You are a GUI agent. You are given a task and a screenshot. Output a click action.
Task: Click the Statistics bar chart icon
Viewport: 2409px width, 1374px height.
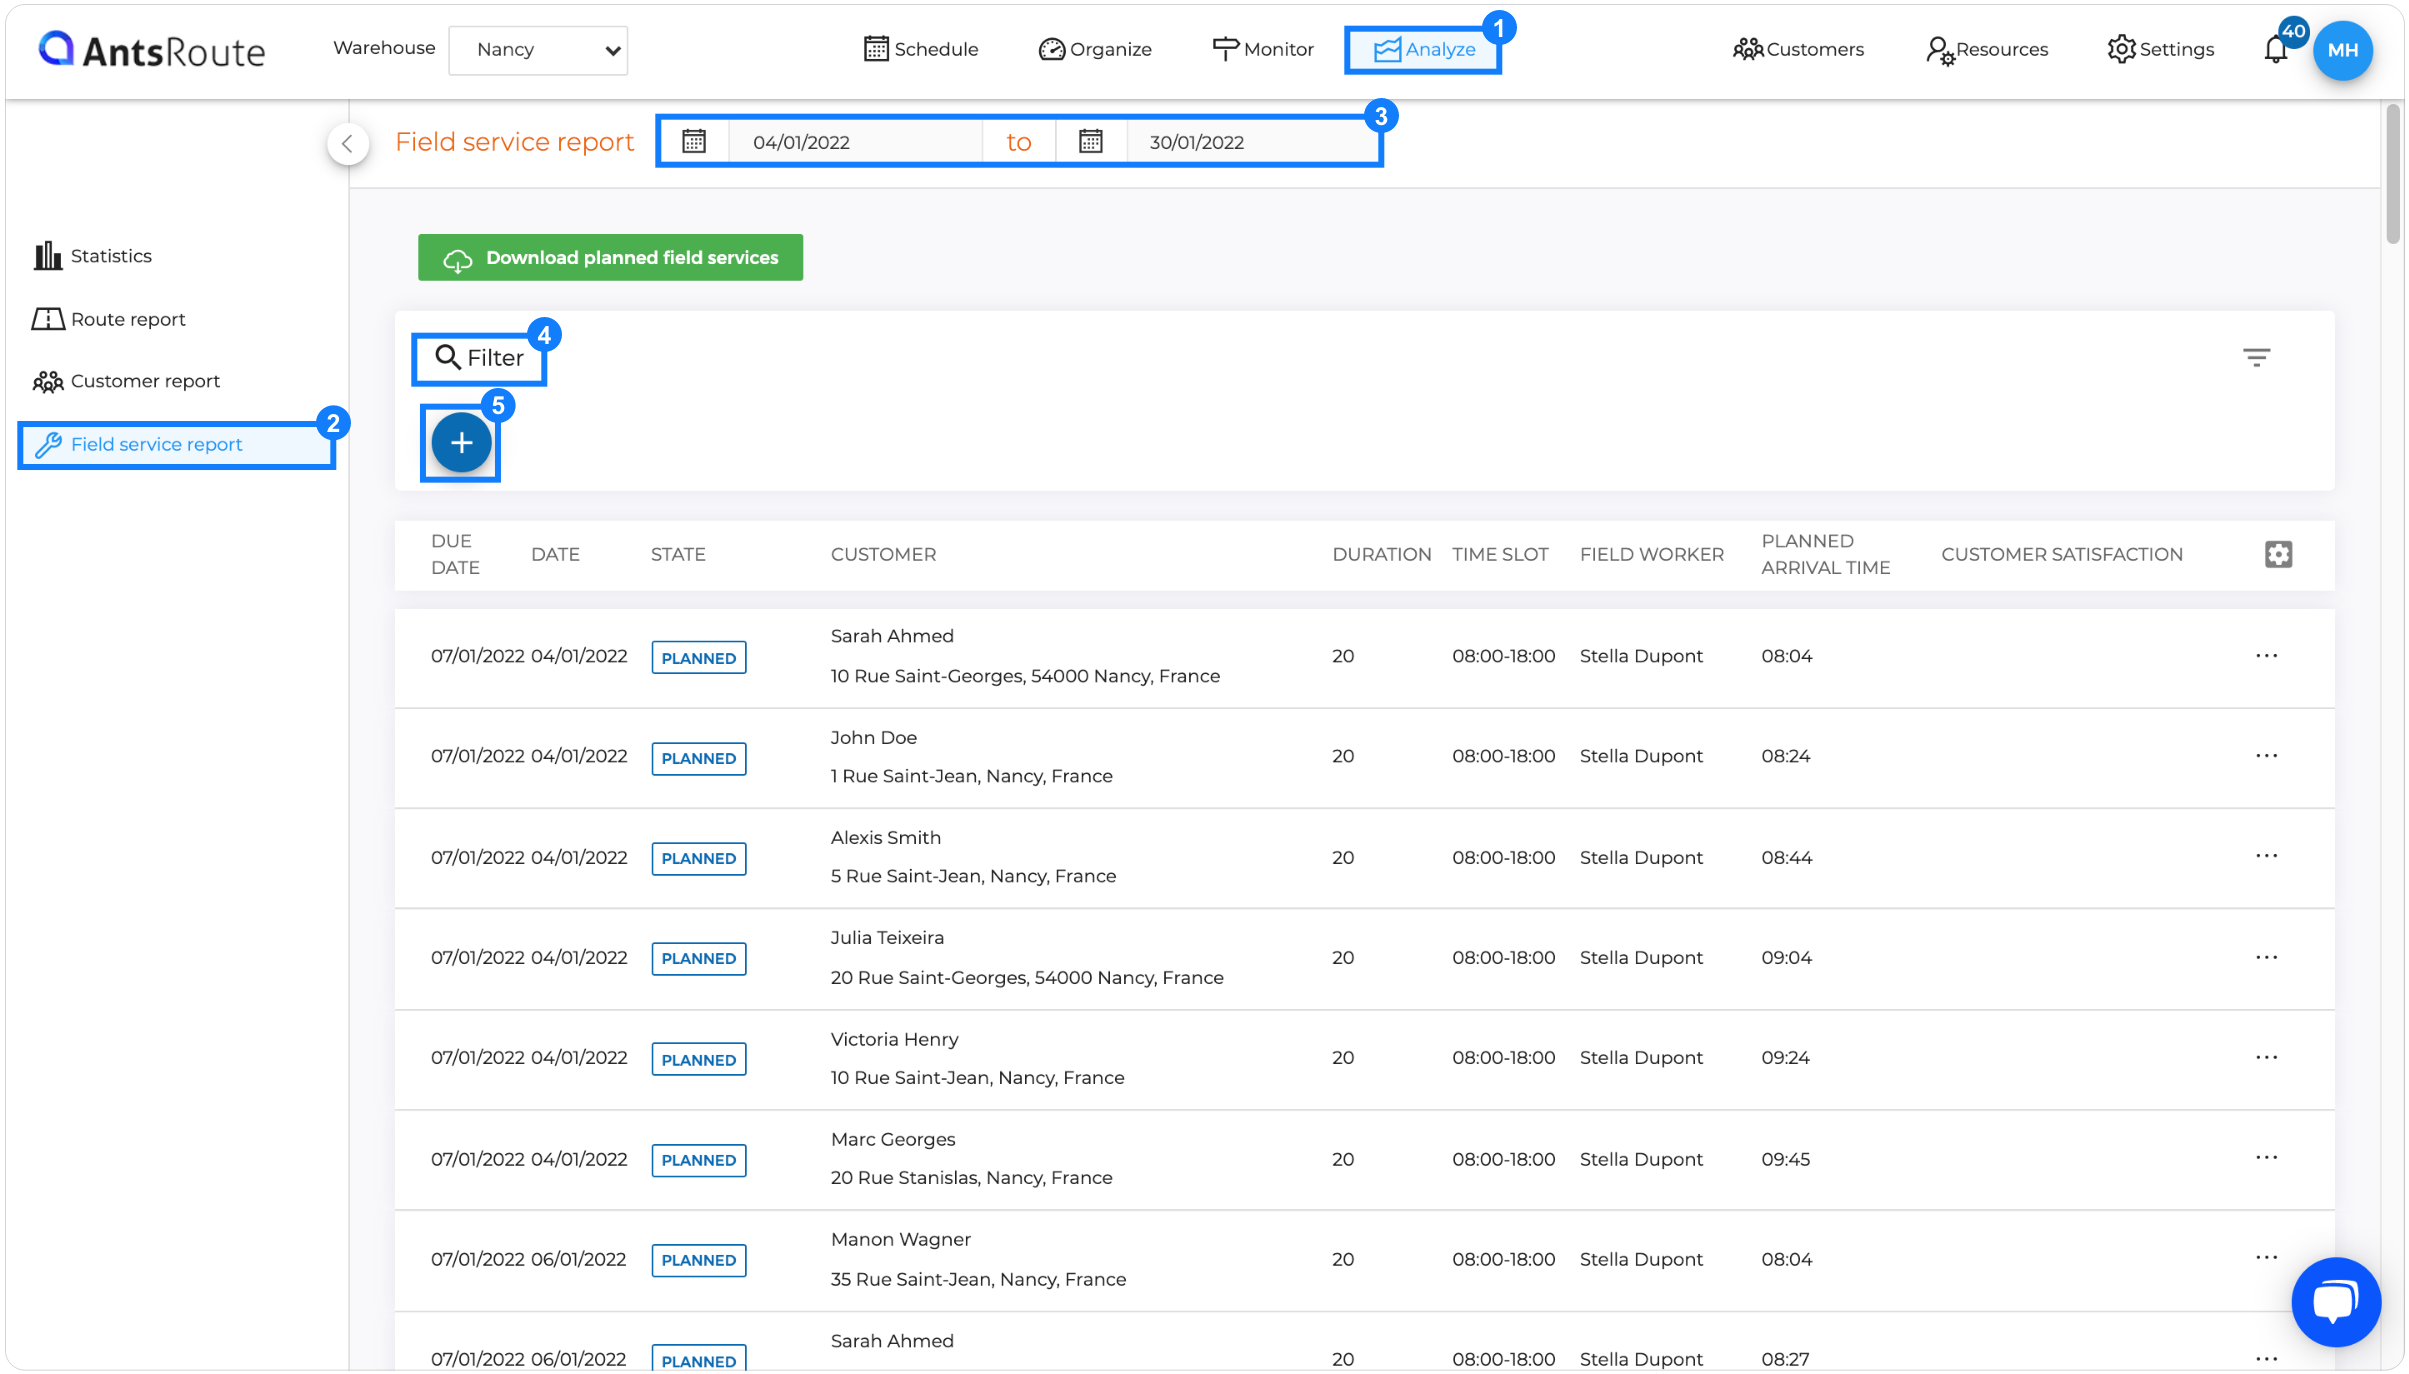coord(47,256)
